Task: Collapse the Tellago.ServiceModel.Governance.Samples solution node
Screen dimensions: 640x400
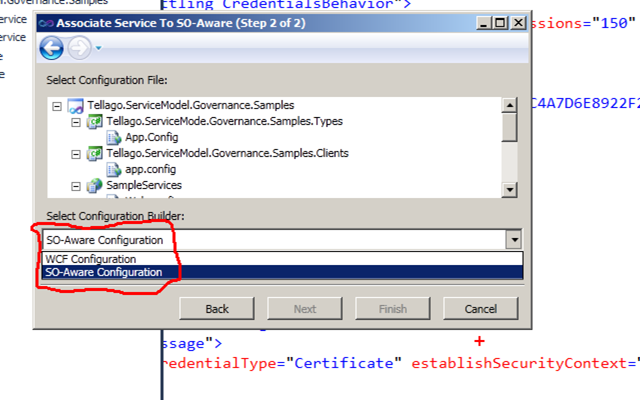Action: 57,107
